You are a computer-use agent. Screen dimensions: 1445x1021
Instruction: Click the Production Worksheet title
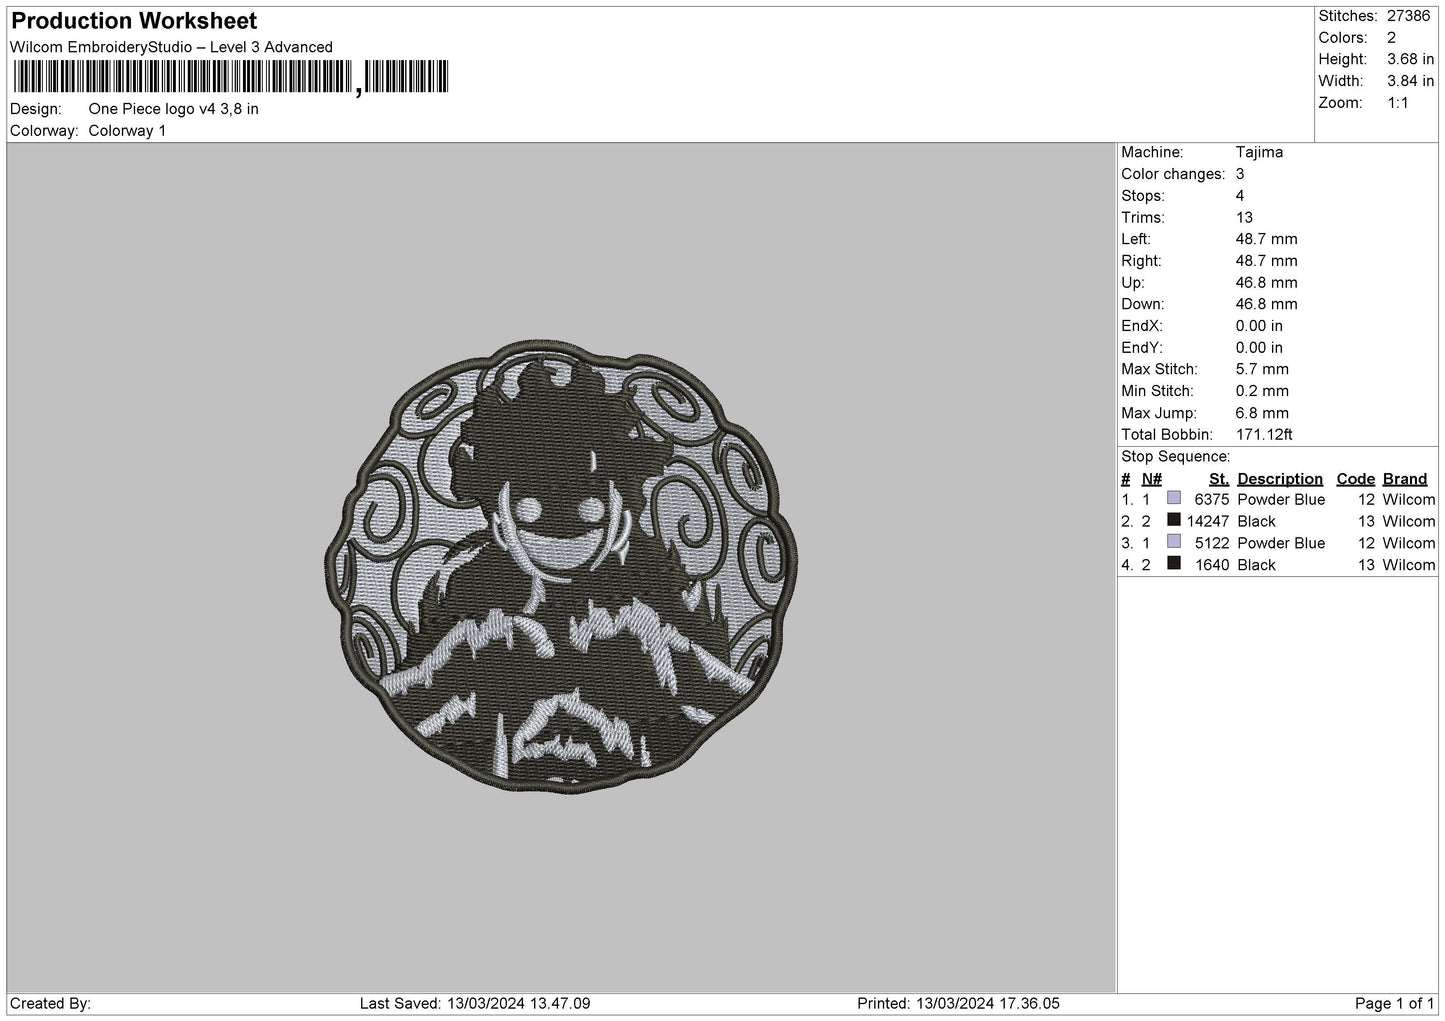(134, 21)
